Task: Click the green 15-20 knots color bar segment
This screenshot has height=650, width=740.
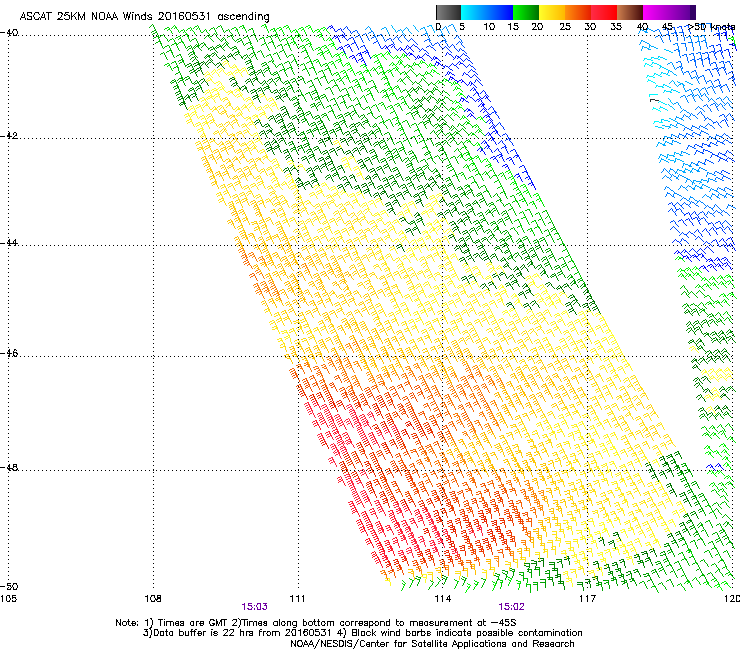Action: pyautogui.click(x=526, y=12)
